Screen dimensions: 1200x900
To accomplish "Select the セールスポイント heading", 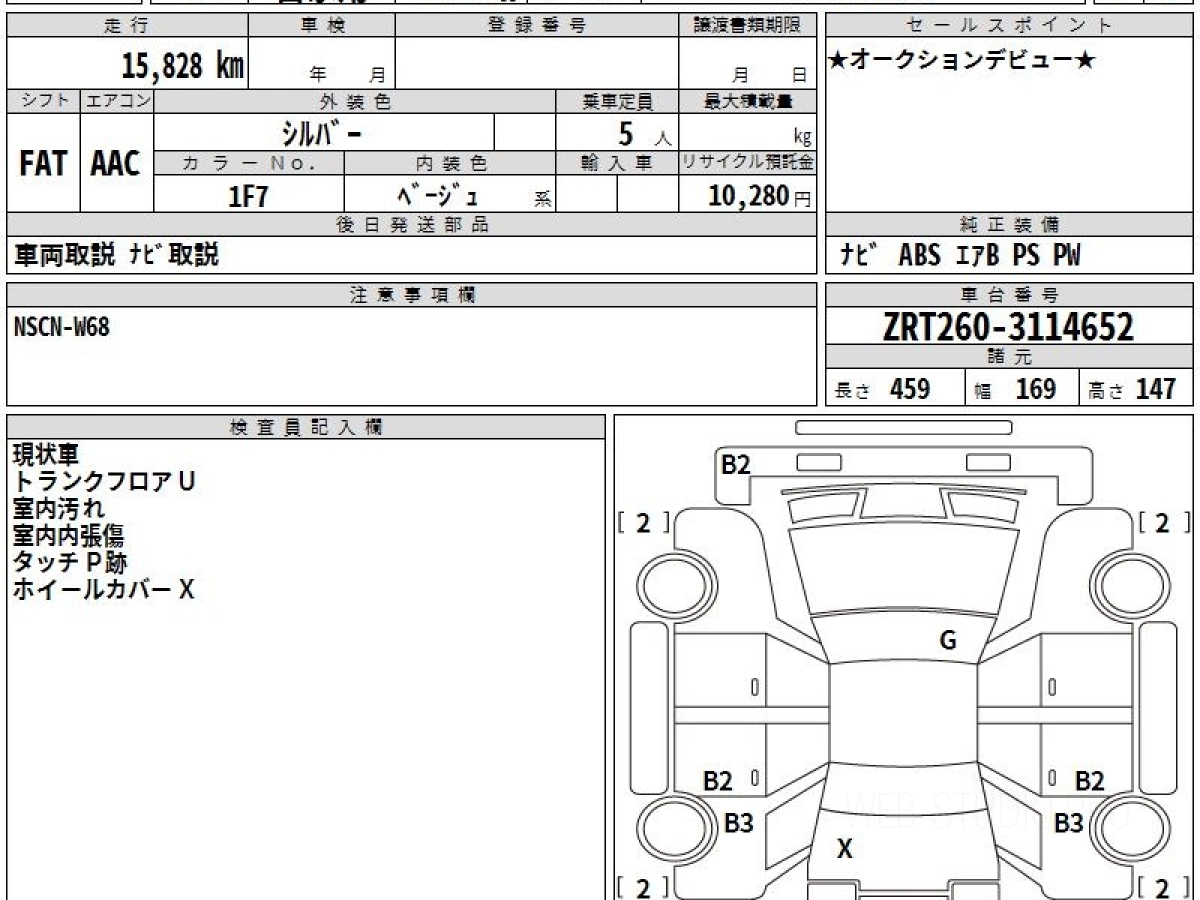I will tap(1010, 26).
